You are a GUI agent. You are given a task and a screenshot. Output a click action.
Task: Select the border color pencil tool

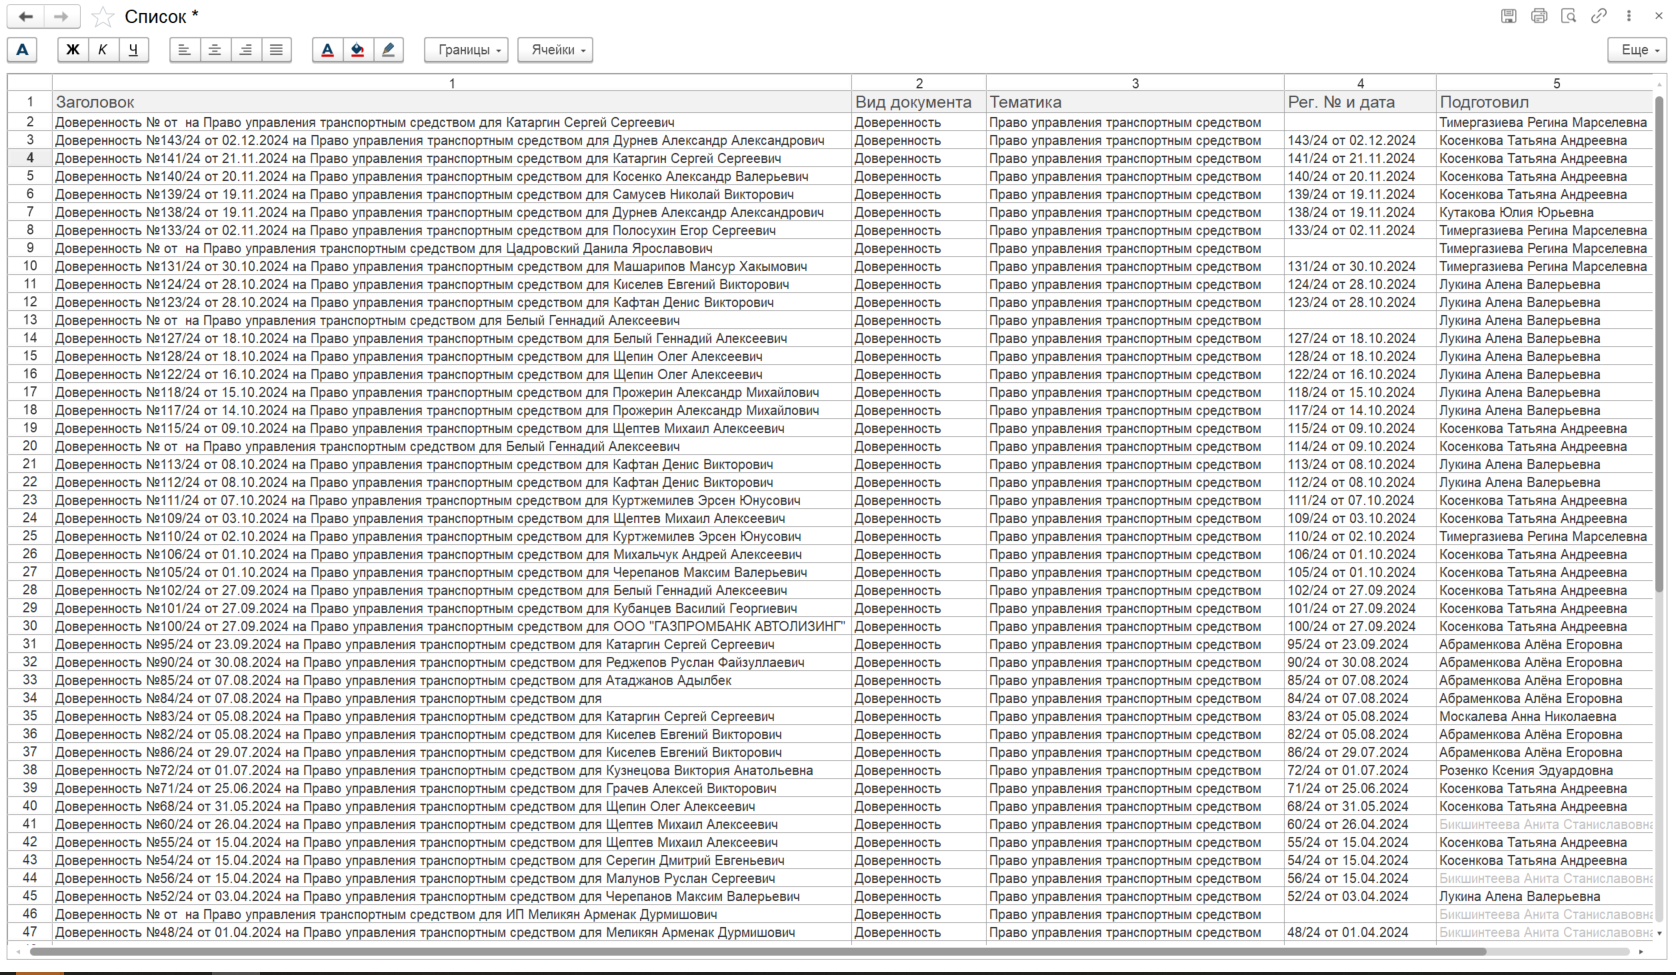[x=389, y=50]
